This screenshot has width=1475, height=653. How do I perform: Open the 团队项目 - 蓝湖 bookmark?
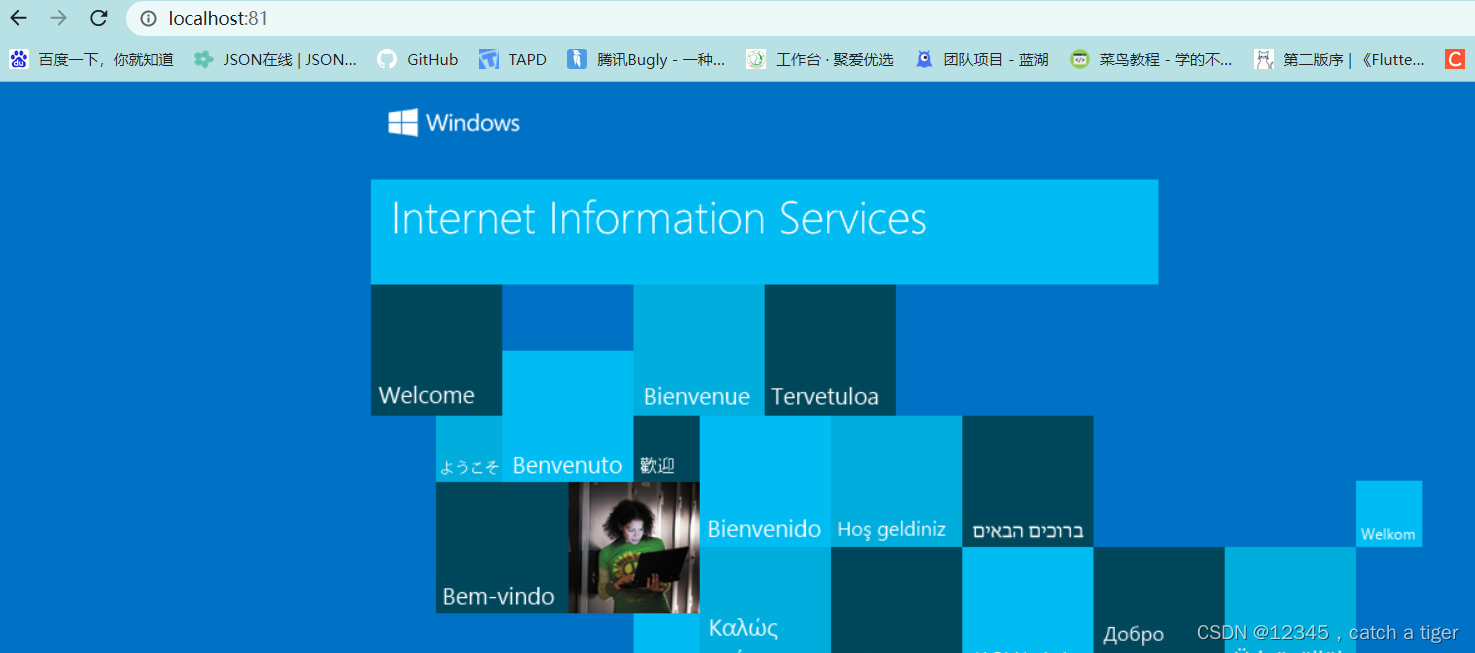(x=996, y=60)
